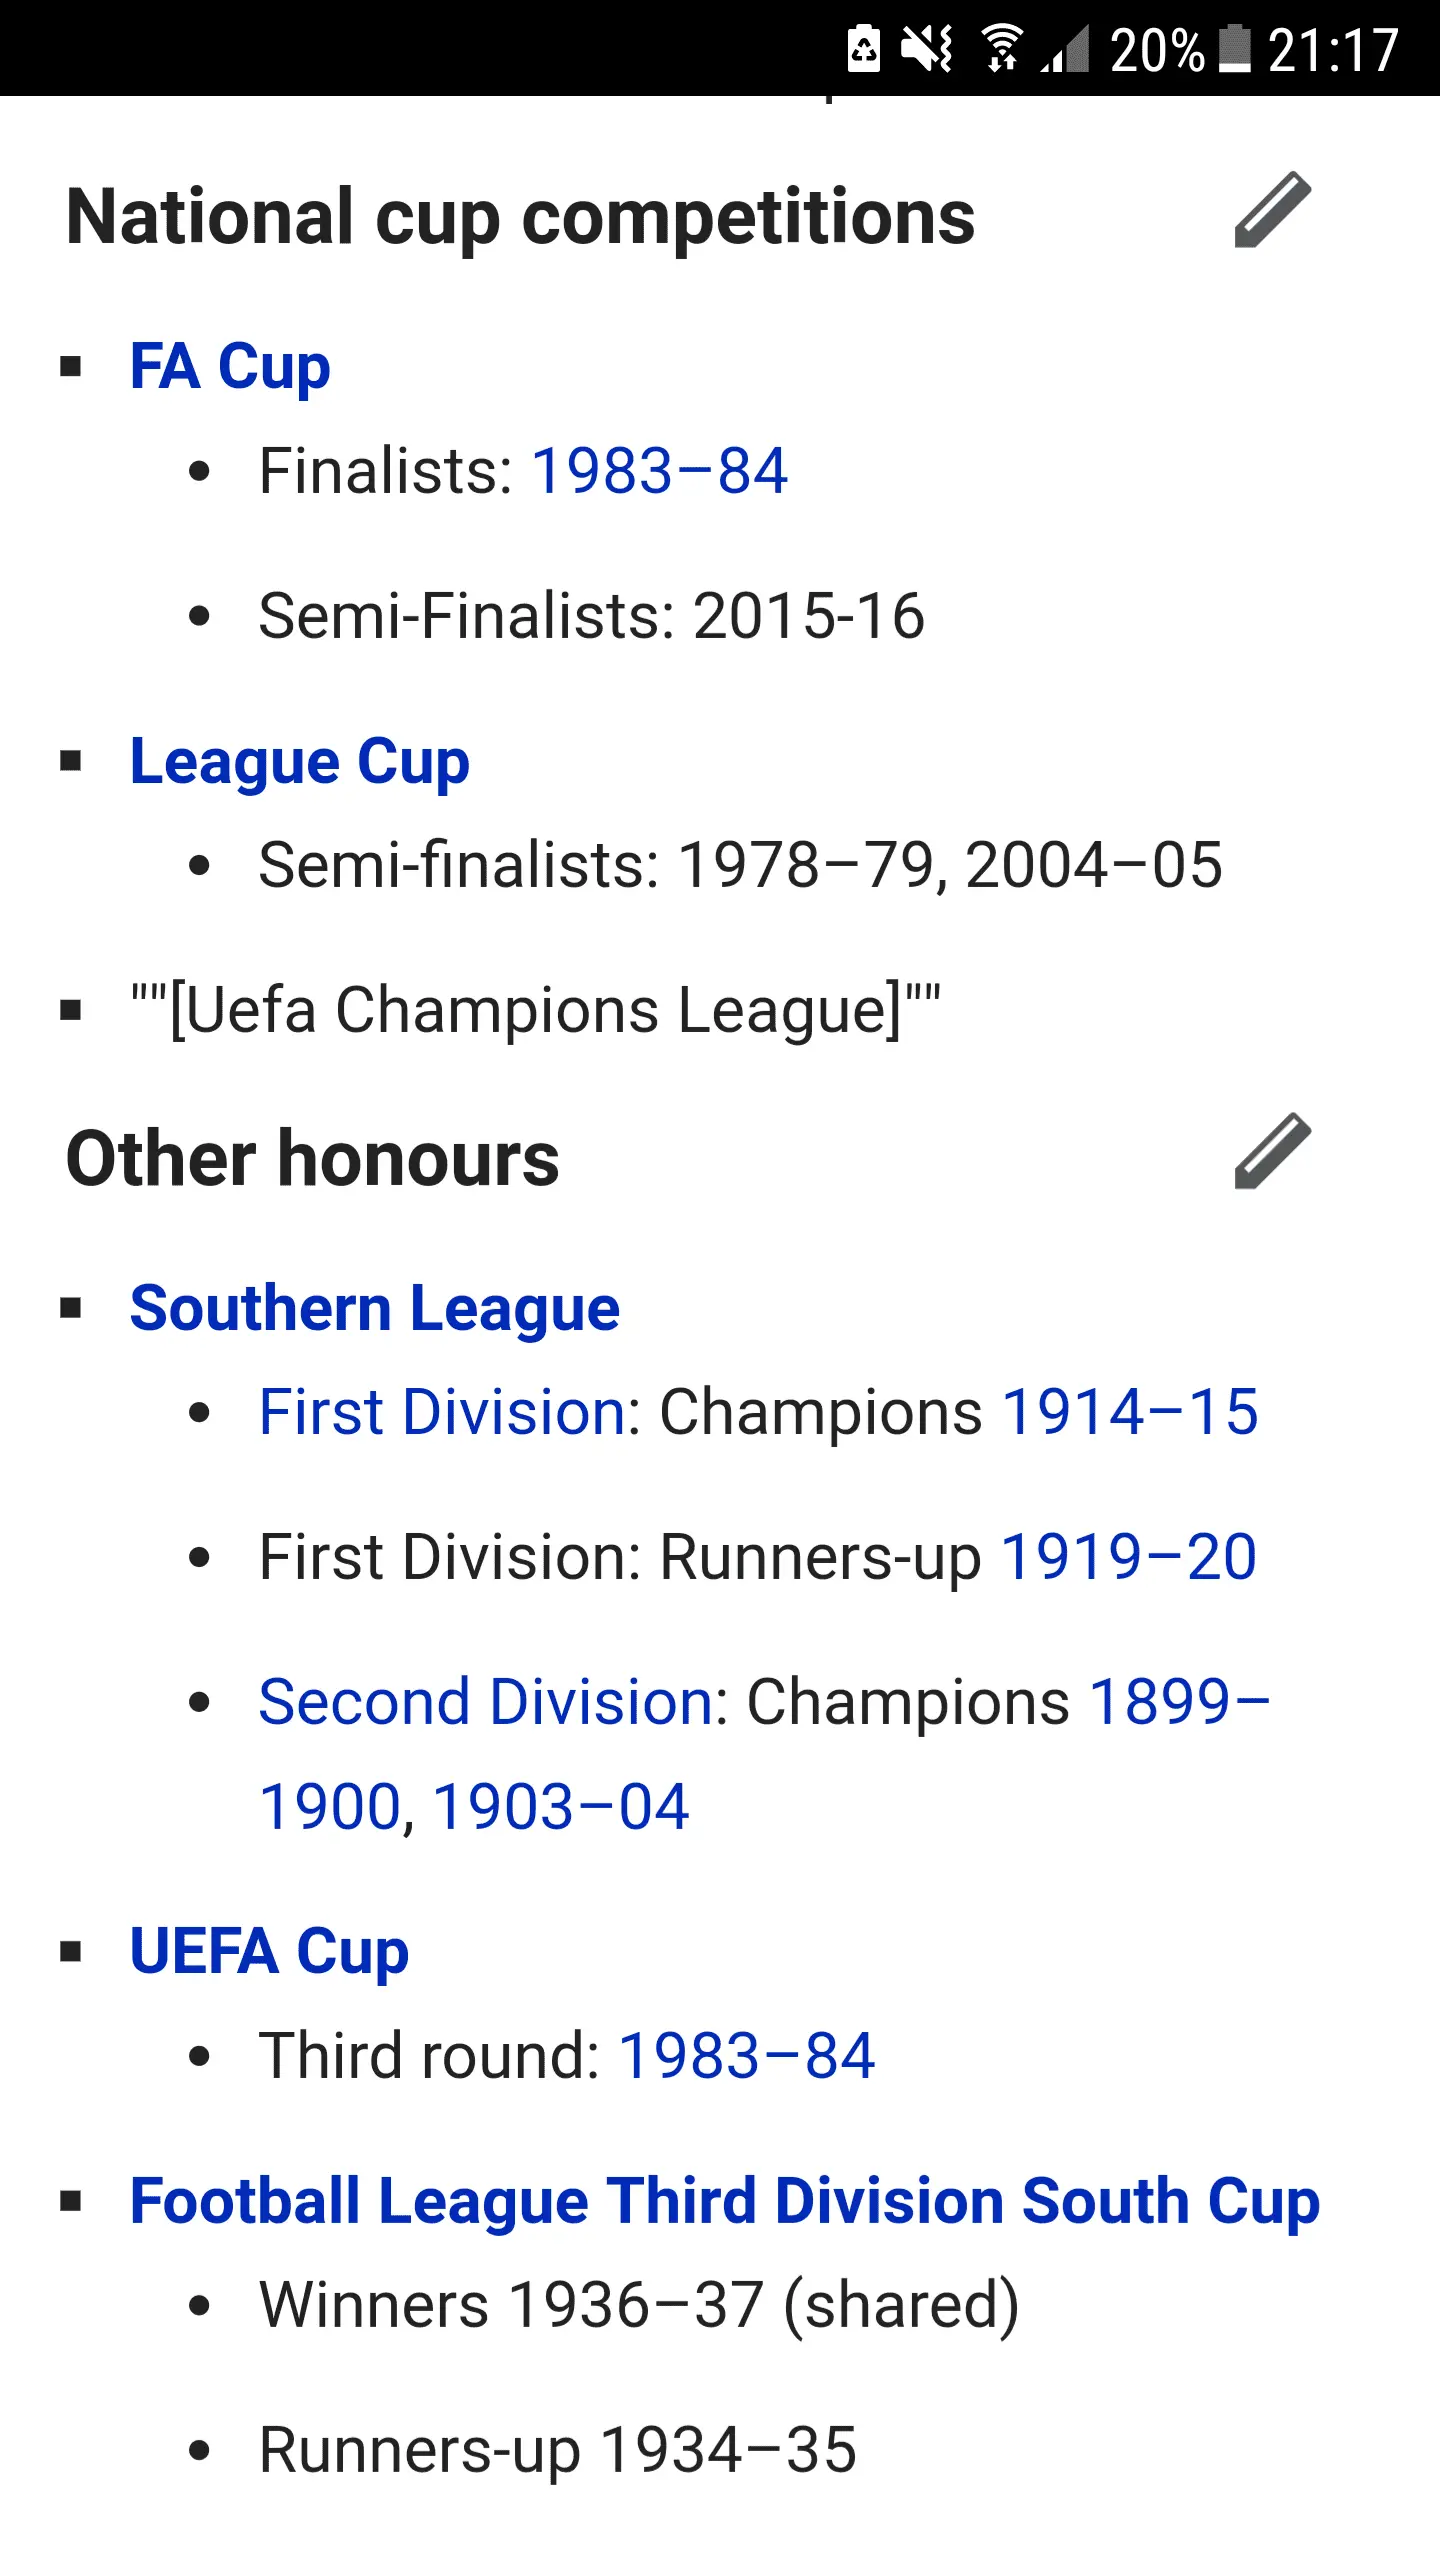The width and height of the screenshot is (1440, 2560).
Task: Open the League Cup link
Action: [x=299, y=762]
